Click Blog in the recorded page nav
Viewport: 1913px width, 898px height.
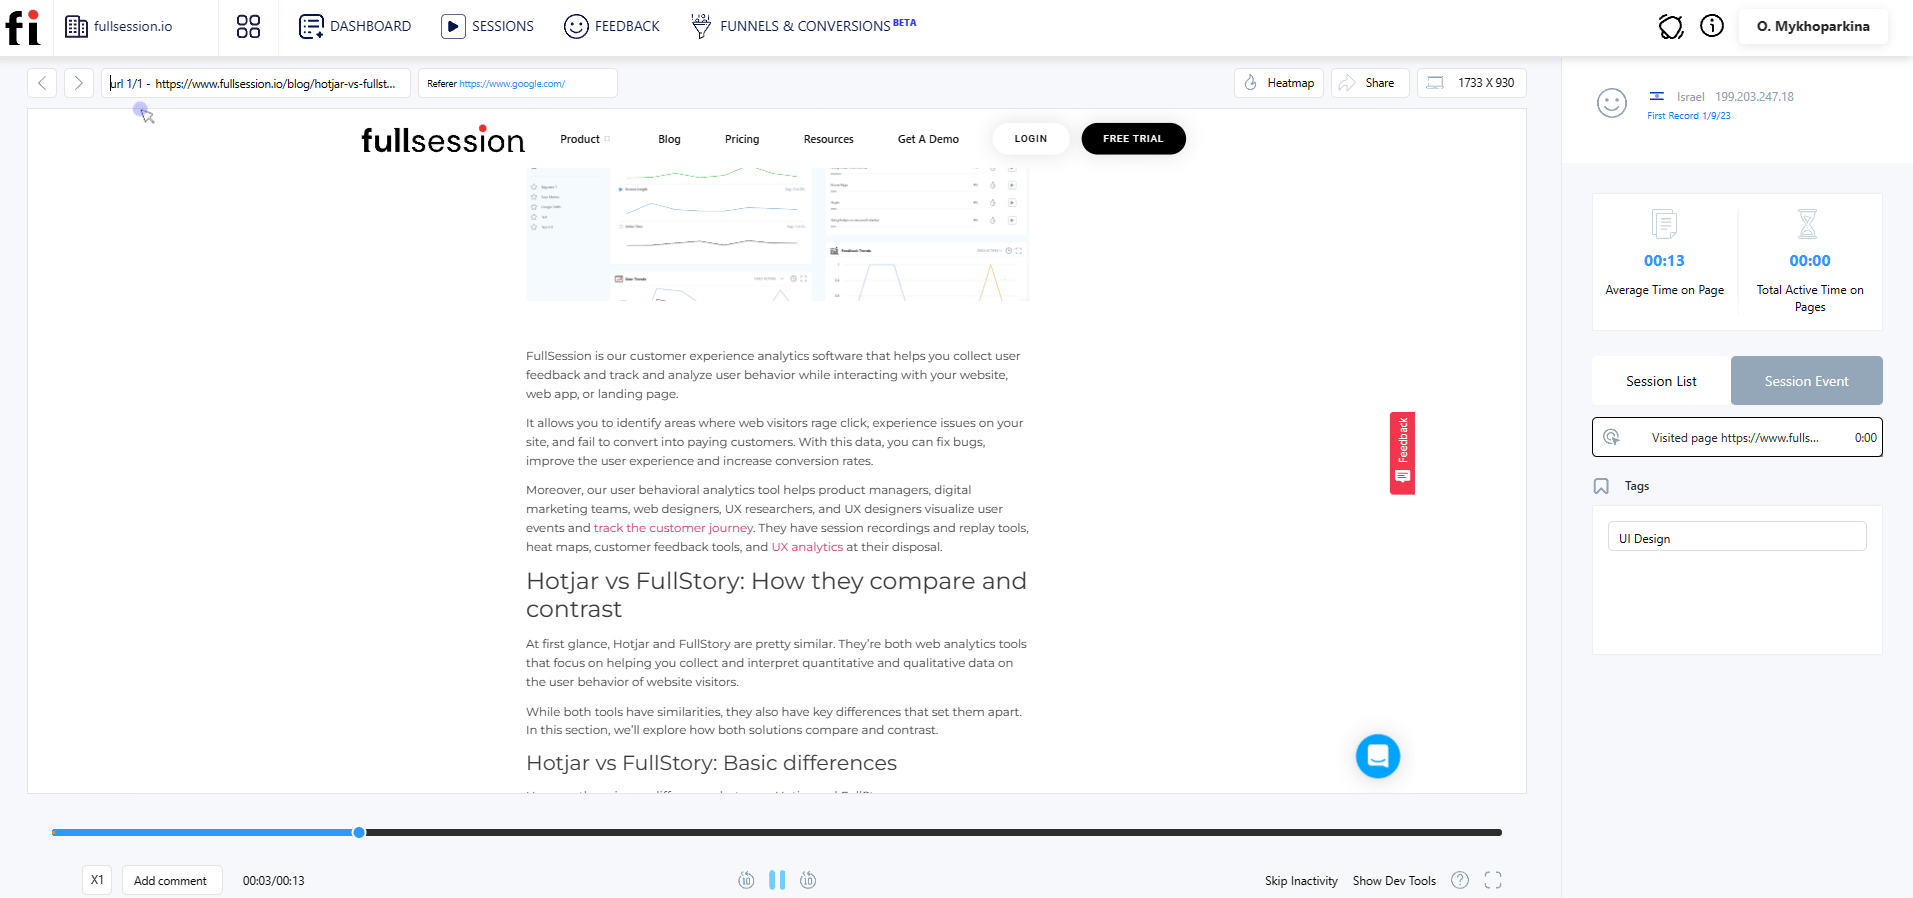(669, 139)
